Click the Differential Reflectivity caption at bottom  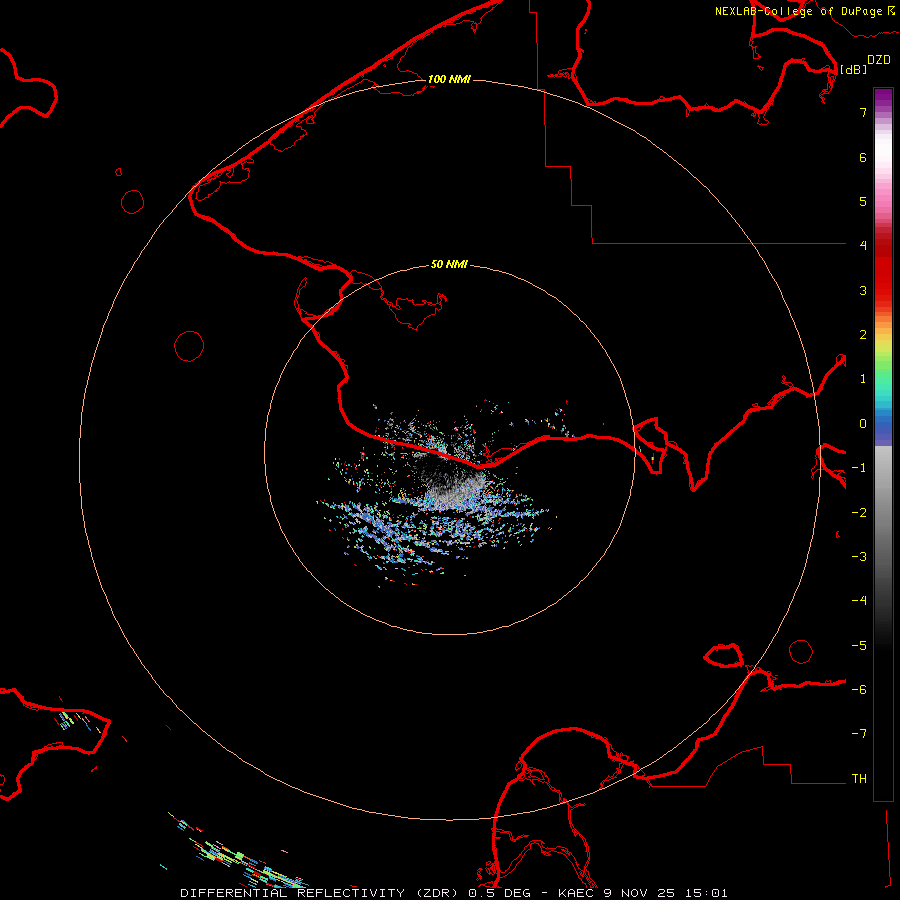pyautogui.click(x=453, y=893)
